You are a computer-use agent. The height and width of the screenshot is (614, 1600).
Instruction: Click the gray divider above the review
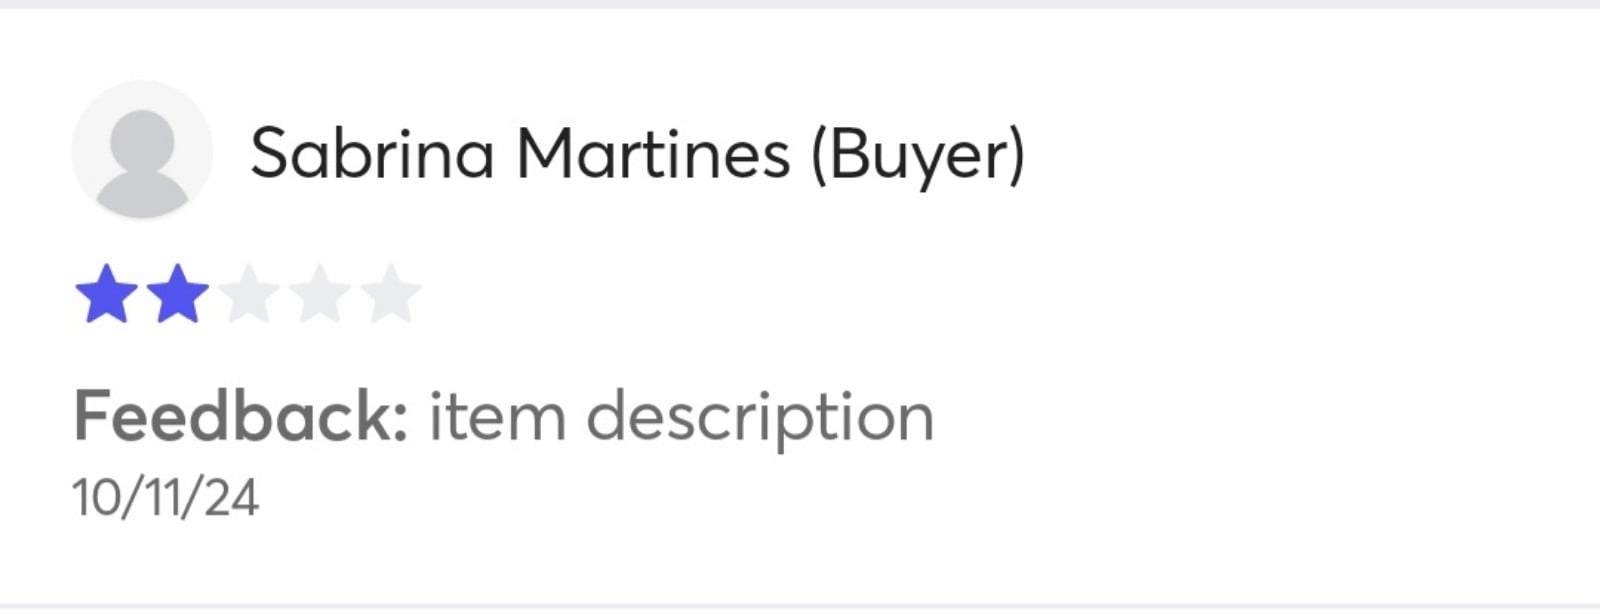click(800, 4)
